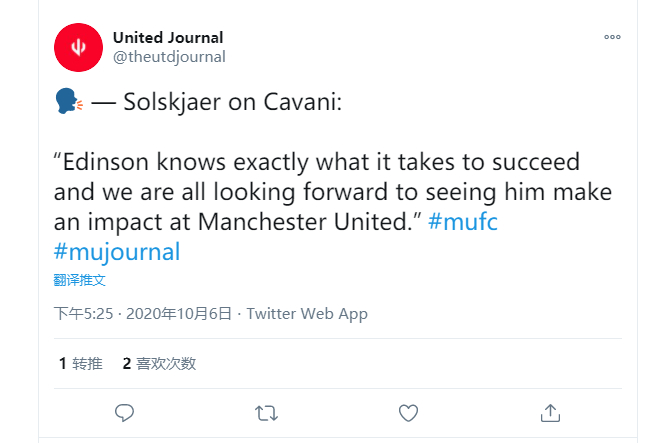Open the @theutdjournal handle link

(169, 57)
